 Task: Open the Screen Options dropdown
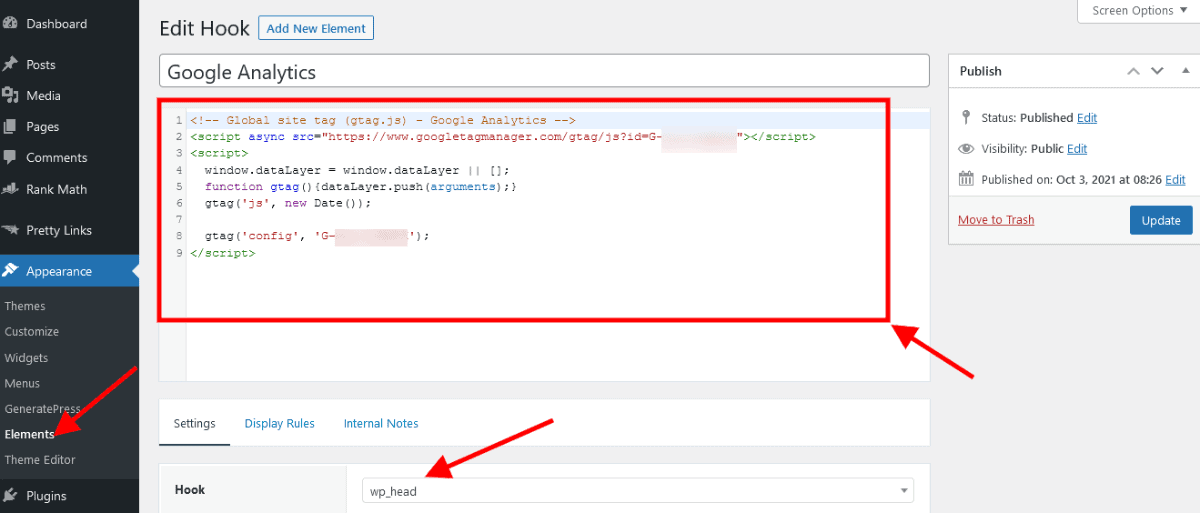tap(1138, 11)
